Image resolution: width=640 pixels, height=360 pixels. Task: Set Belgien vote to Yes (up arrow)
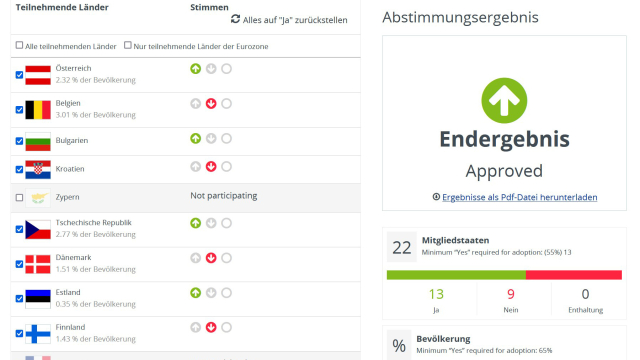(x=196, y=104)
